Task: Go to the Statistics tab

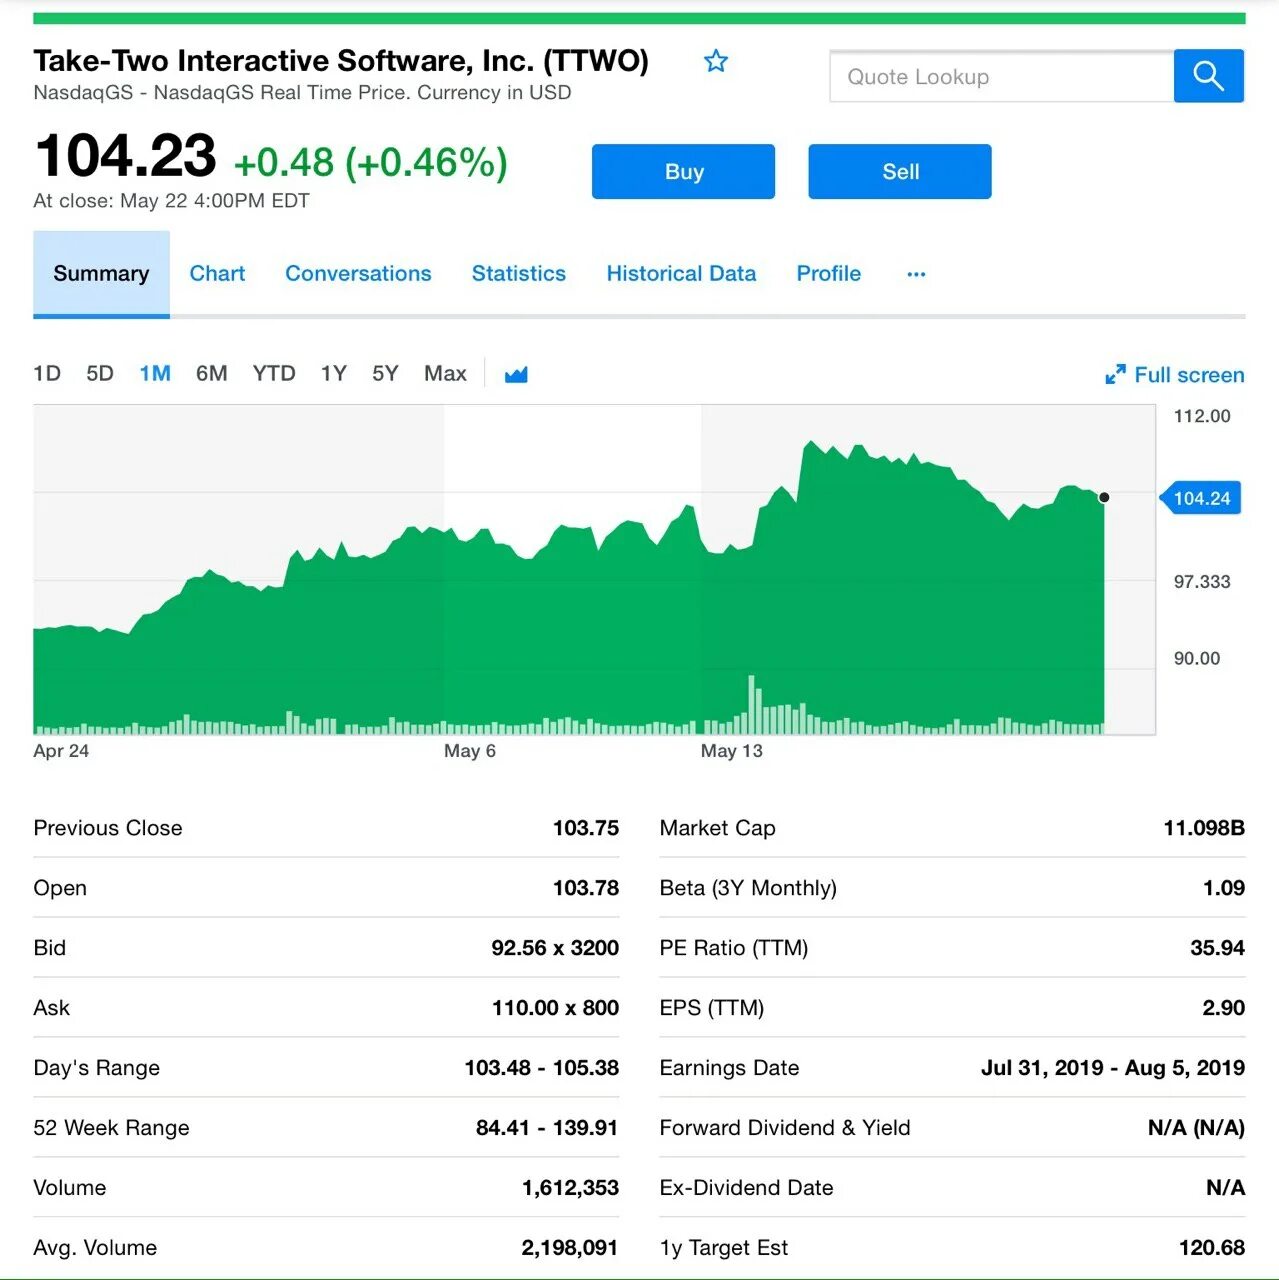Action: 519,274
